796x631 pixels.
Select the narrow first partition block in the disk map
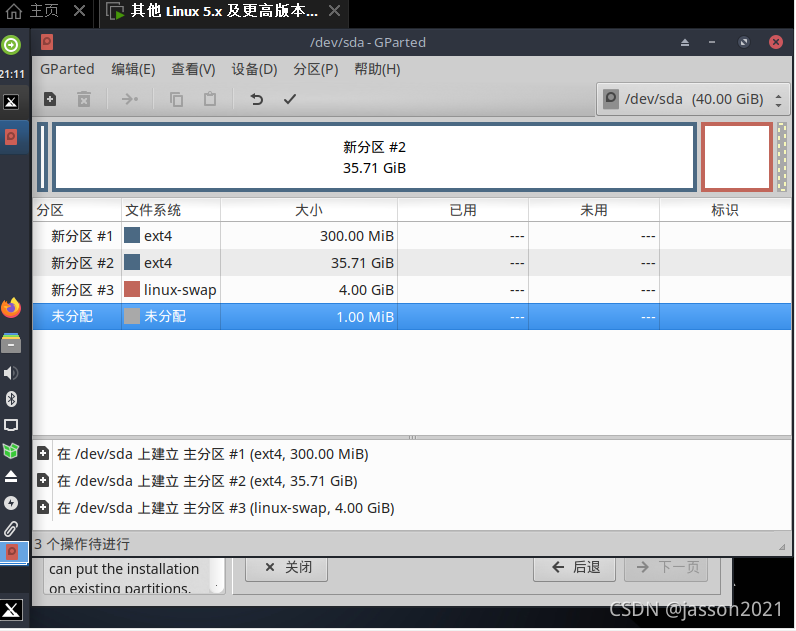coord(43,157)
